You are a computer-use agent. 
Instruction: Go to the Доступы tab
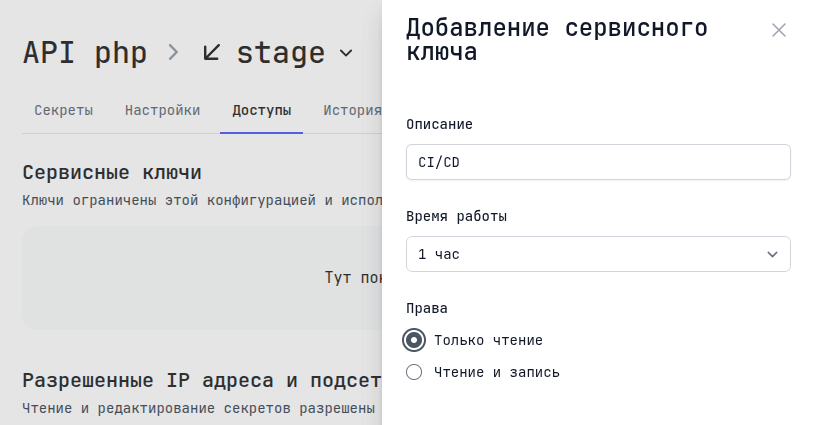tap(261, 110)
